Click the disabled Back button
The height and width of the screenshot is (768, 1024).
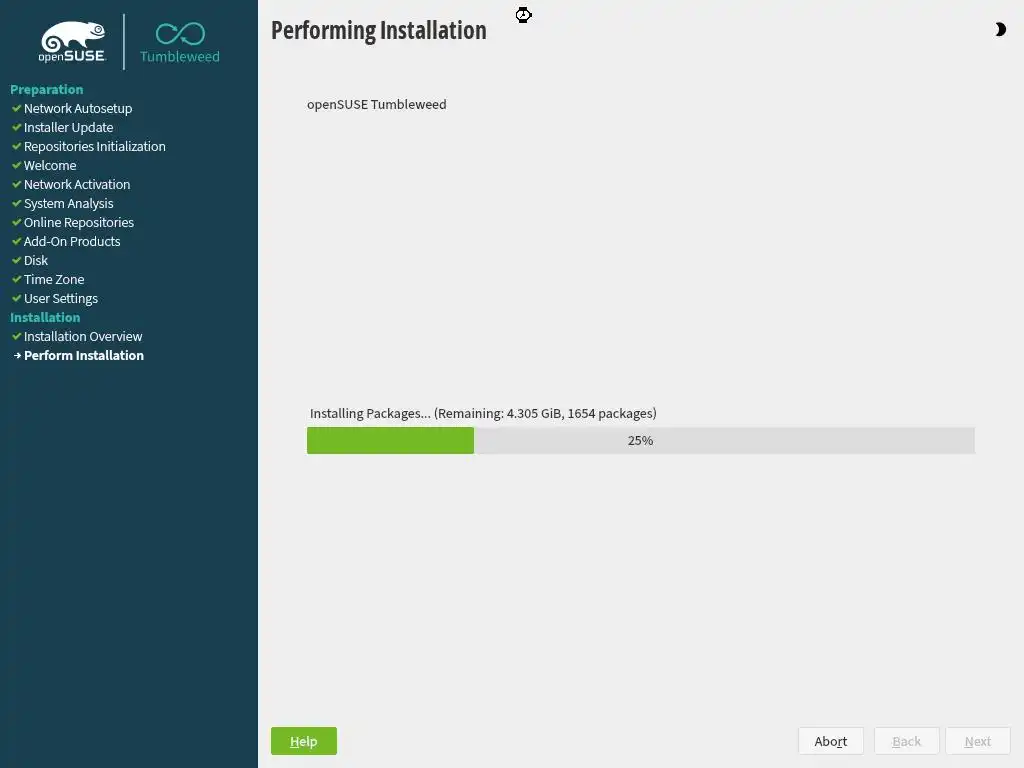906,741
